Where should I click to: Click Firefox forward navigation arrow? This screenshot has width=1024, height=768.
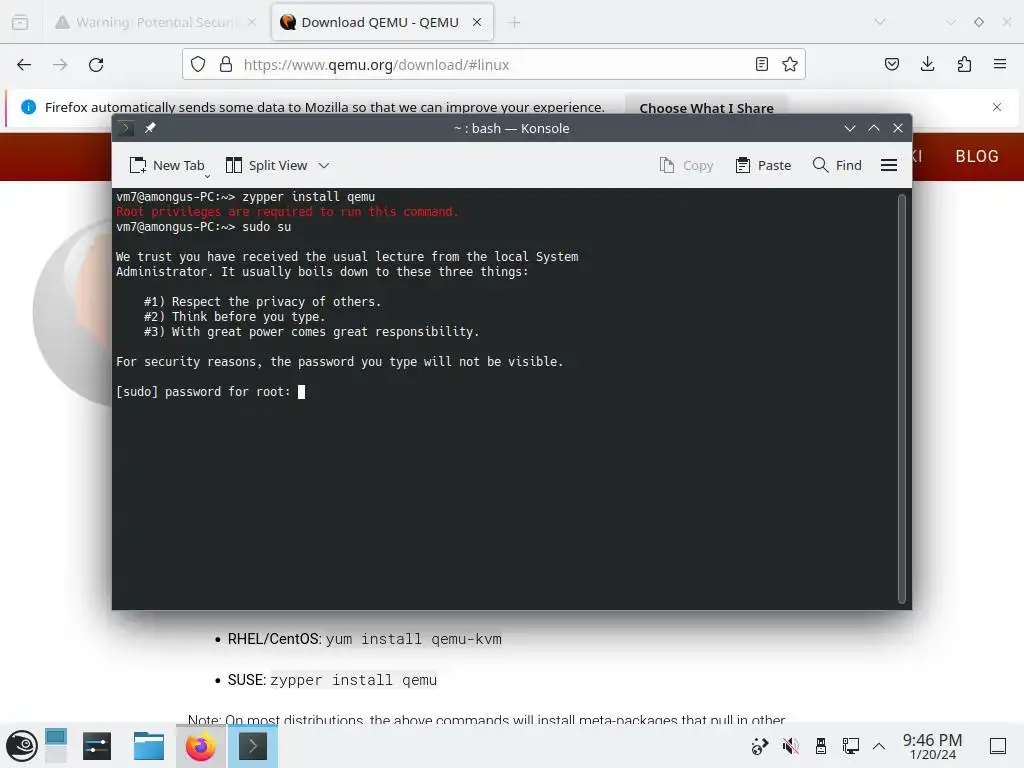(60, 65)
